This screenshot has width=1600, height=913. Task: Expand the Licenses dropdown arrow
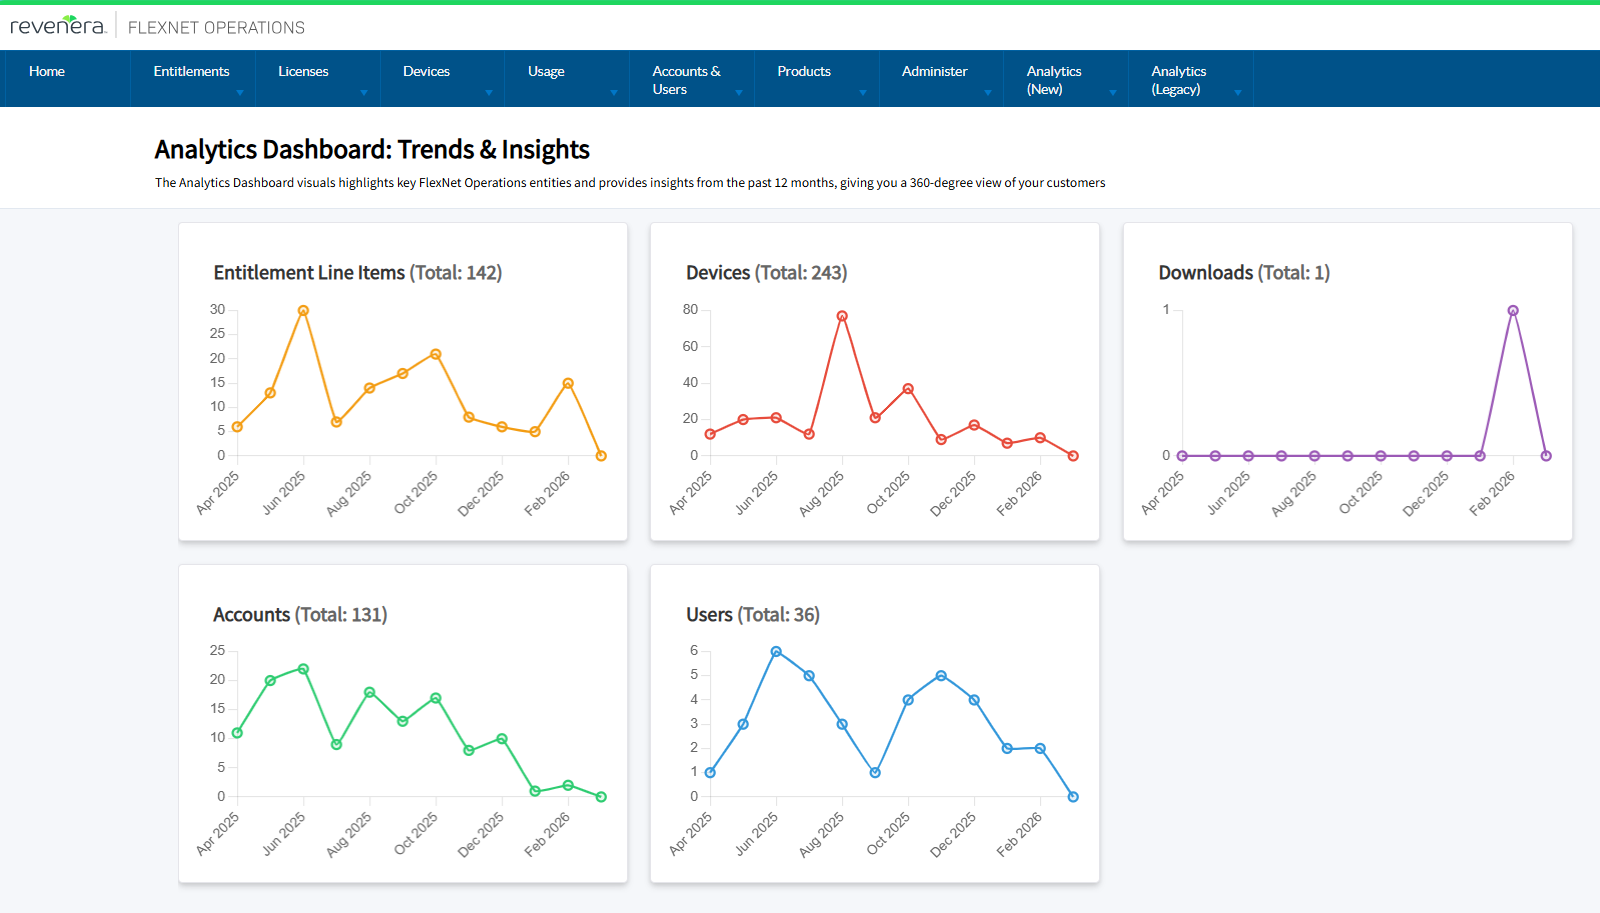click(x=364, y=93)
